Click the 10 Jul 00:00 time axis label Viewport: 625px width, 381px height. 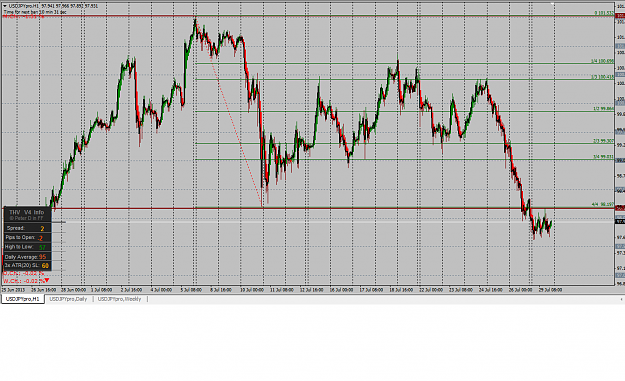(251, 290)
